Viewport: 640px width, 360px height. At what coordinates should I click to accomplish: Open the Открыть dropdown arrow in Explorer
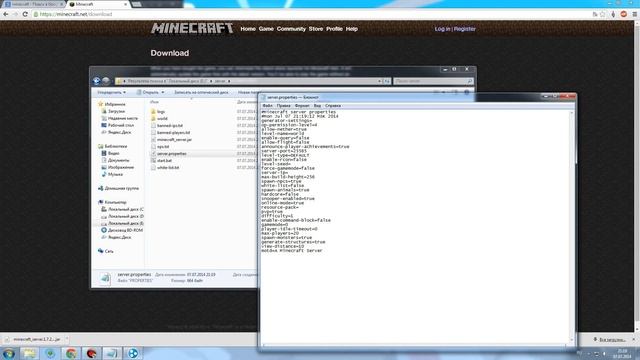163,92
